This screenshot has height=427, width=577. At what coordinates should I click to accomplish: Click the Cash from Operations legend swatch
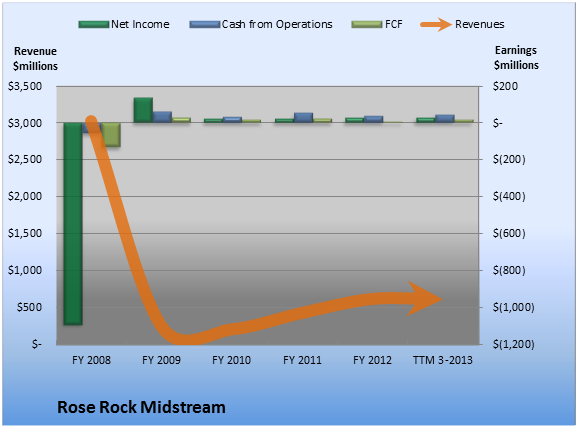(205, 25)
